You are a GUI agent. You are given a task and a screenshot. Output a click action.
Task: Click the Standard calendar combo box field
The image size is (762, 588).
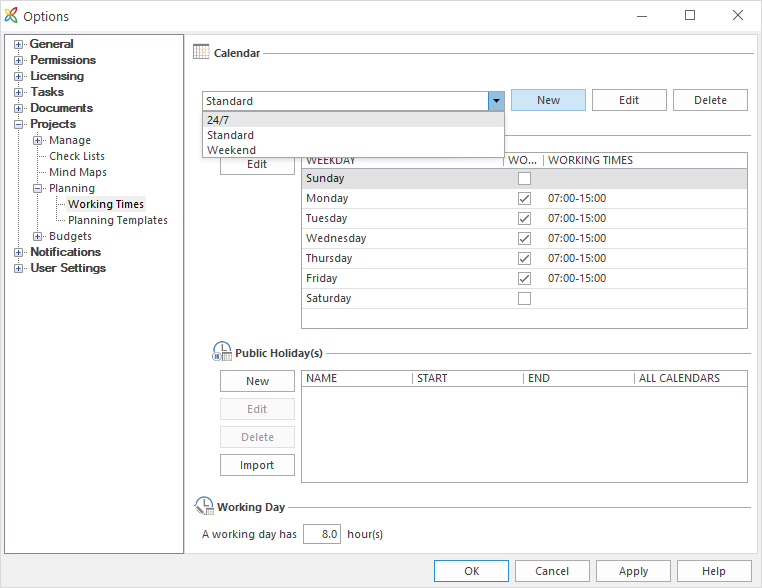(x=346, y=101)
